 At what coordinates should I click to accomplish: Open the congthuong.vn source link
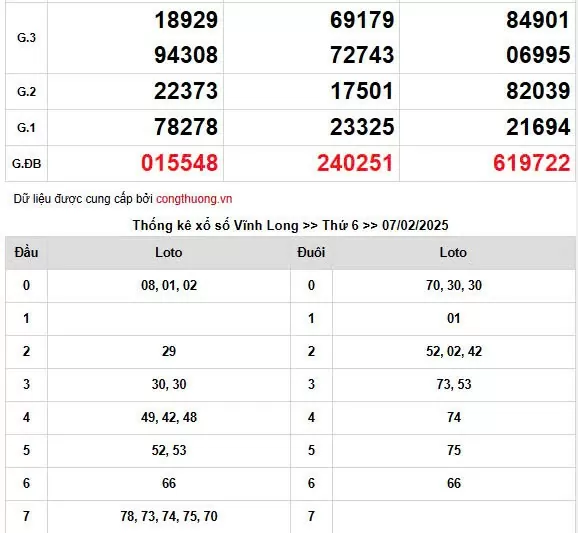(194, 199)
